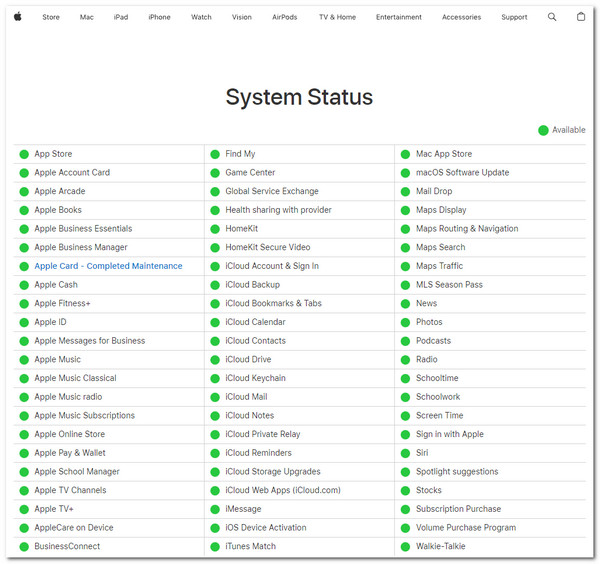Select the Apple Arcade entry
This screenshot has height=564, width=600.
point(60,191)
